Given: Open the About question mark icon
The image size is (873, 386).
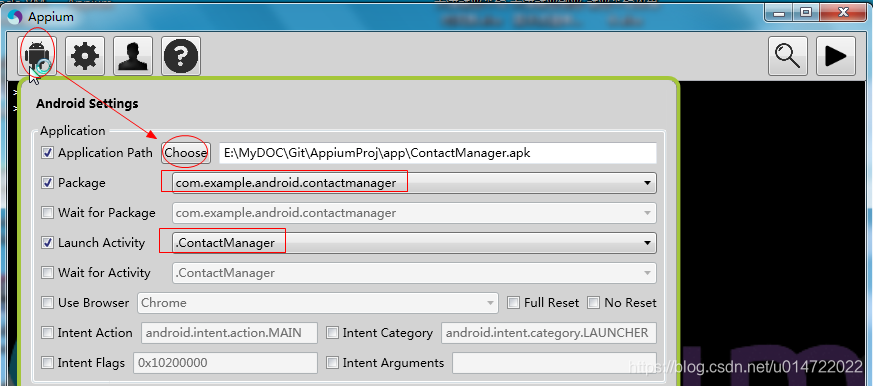Looking at the screenshot, I should 181,56.
